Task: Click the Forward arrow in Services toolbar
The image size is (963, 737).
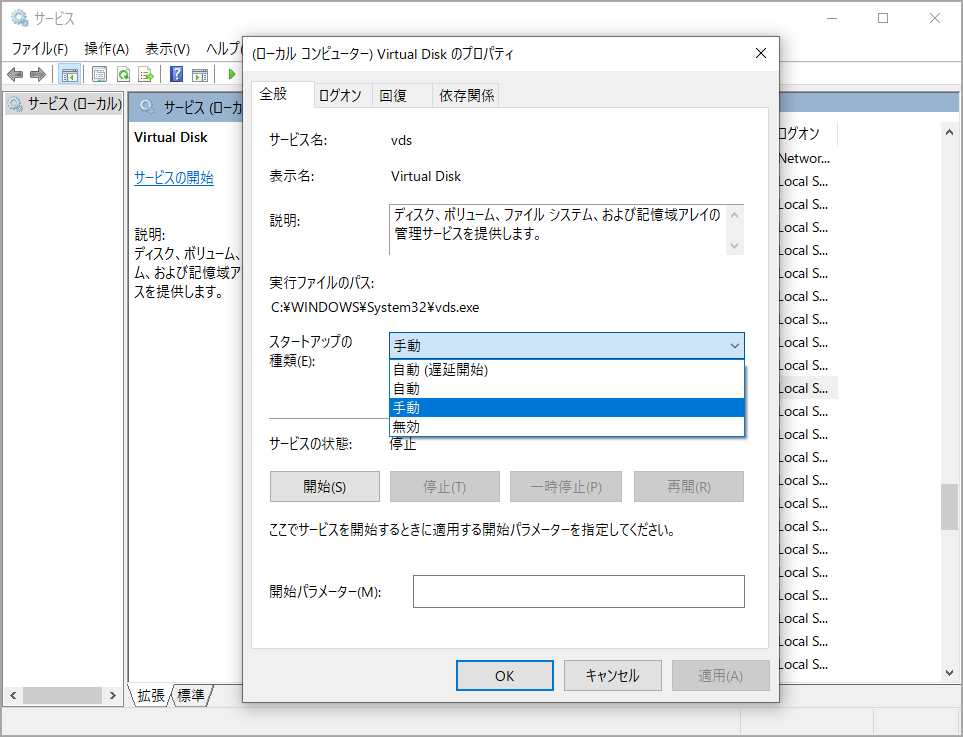Action: tap(38, 75)
